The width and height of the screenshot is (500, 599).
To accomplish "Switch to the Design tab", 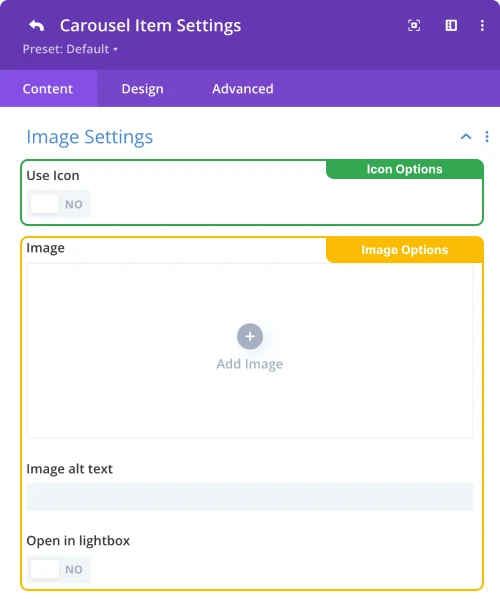I will click(x=142, y=89).
